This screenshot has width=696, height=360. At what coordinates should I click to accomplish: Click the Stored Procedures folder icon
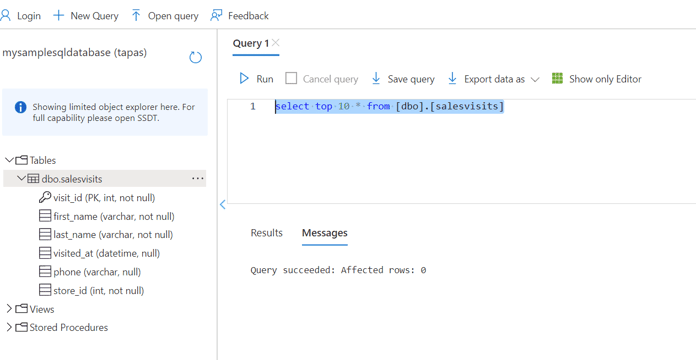coord(21,327)
